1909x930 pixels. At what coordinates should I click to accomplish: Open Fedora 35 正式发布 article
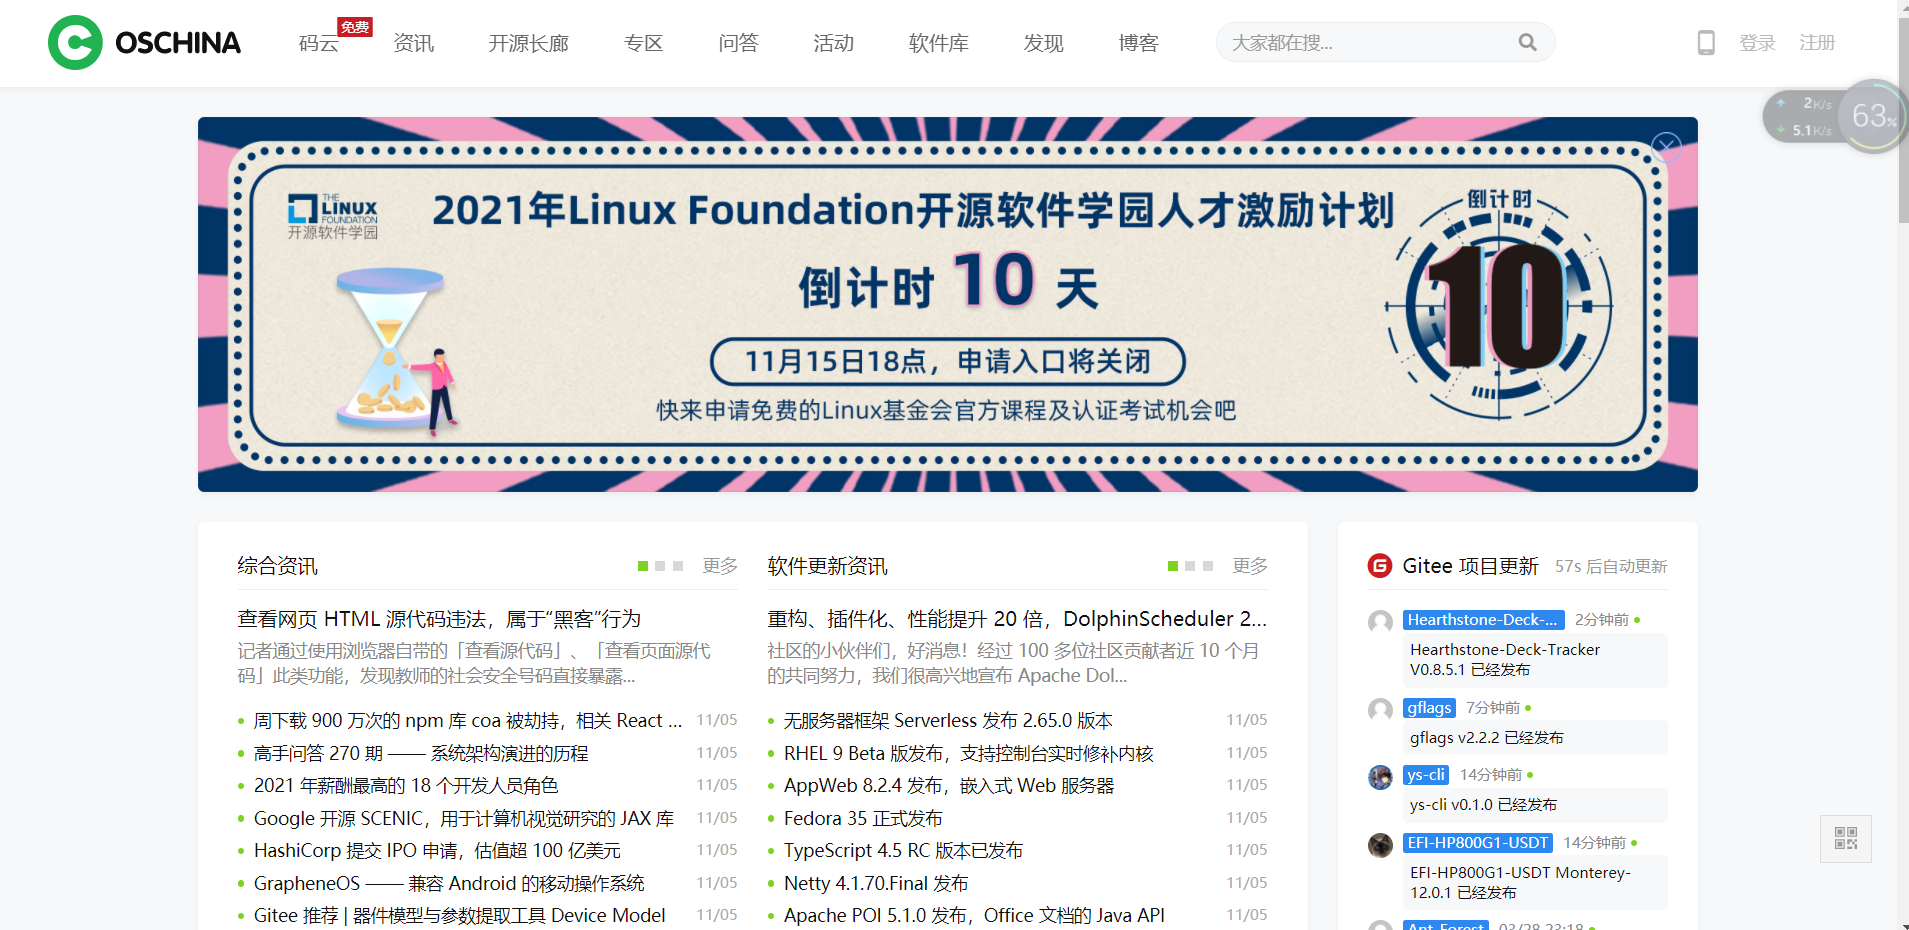point(863,819)
